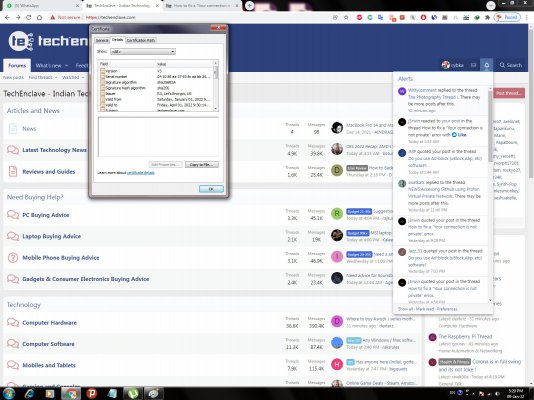The width and height of the screenshot is (534, 400).
Task: Click the Not secure warning icon
Action: click(x=52, y=17)
